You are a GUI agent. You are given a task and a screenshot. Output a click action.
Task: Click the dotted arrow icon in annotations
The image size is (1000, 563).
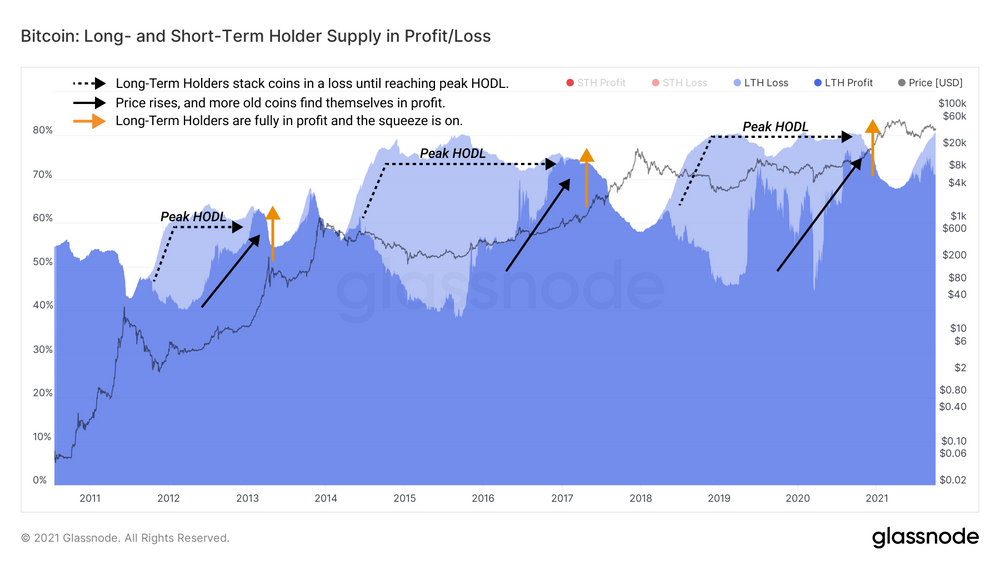pos(90,83)
